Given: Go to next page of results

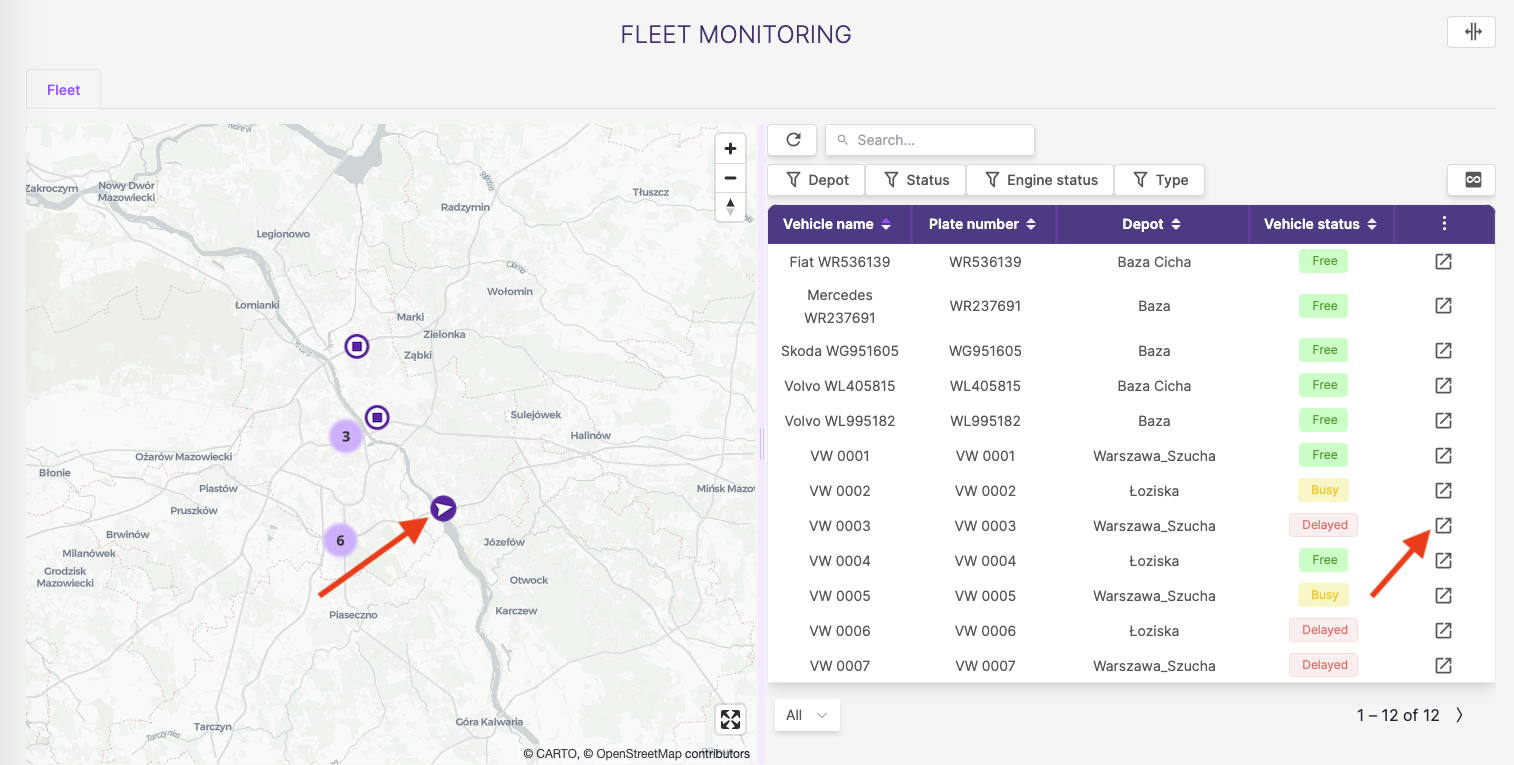Looking at the screenshot, I should pyautogui.click(x=1459, y=715).
